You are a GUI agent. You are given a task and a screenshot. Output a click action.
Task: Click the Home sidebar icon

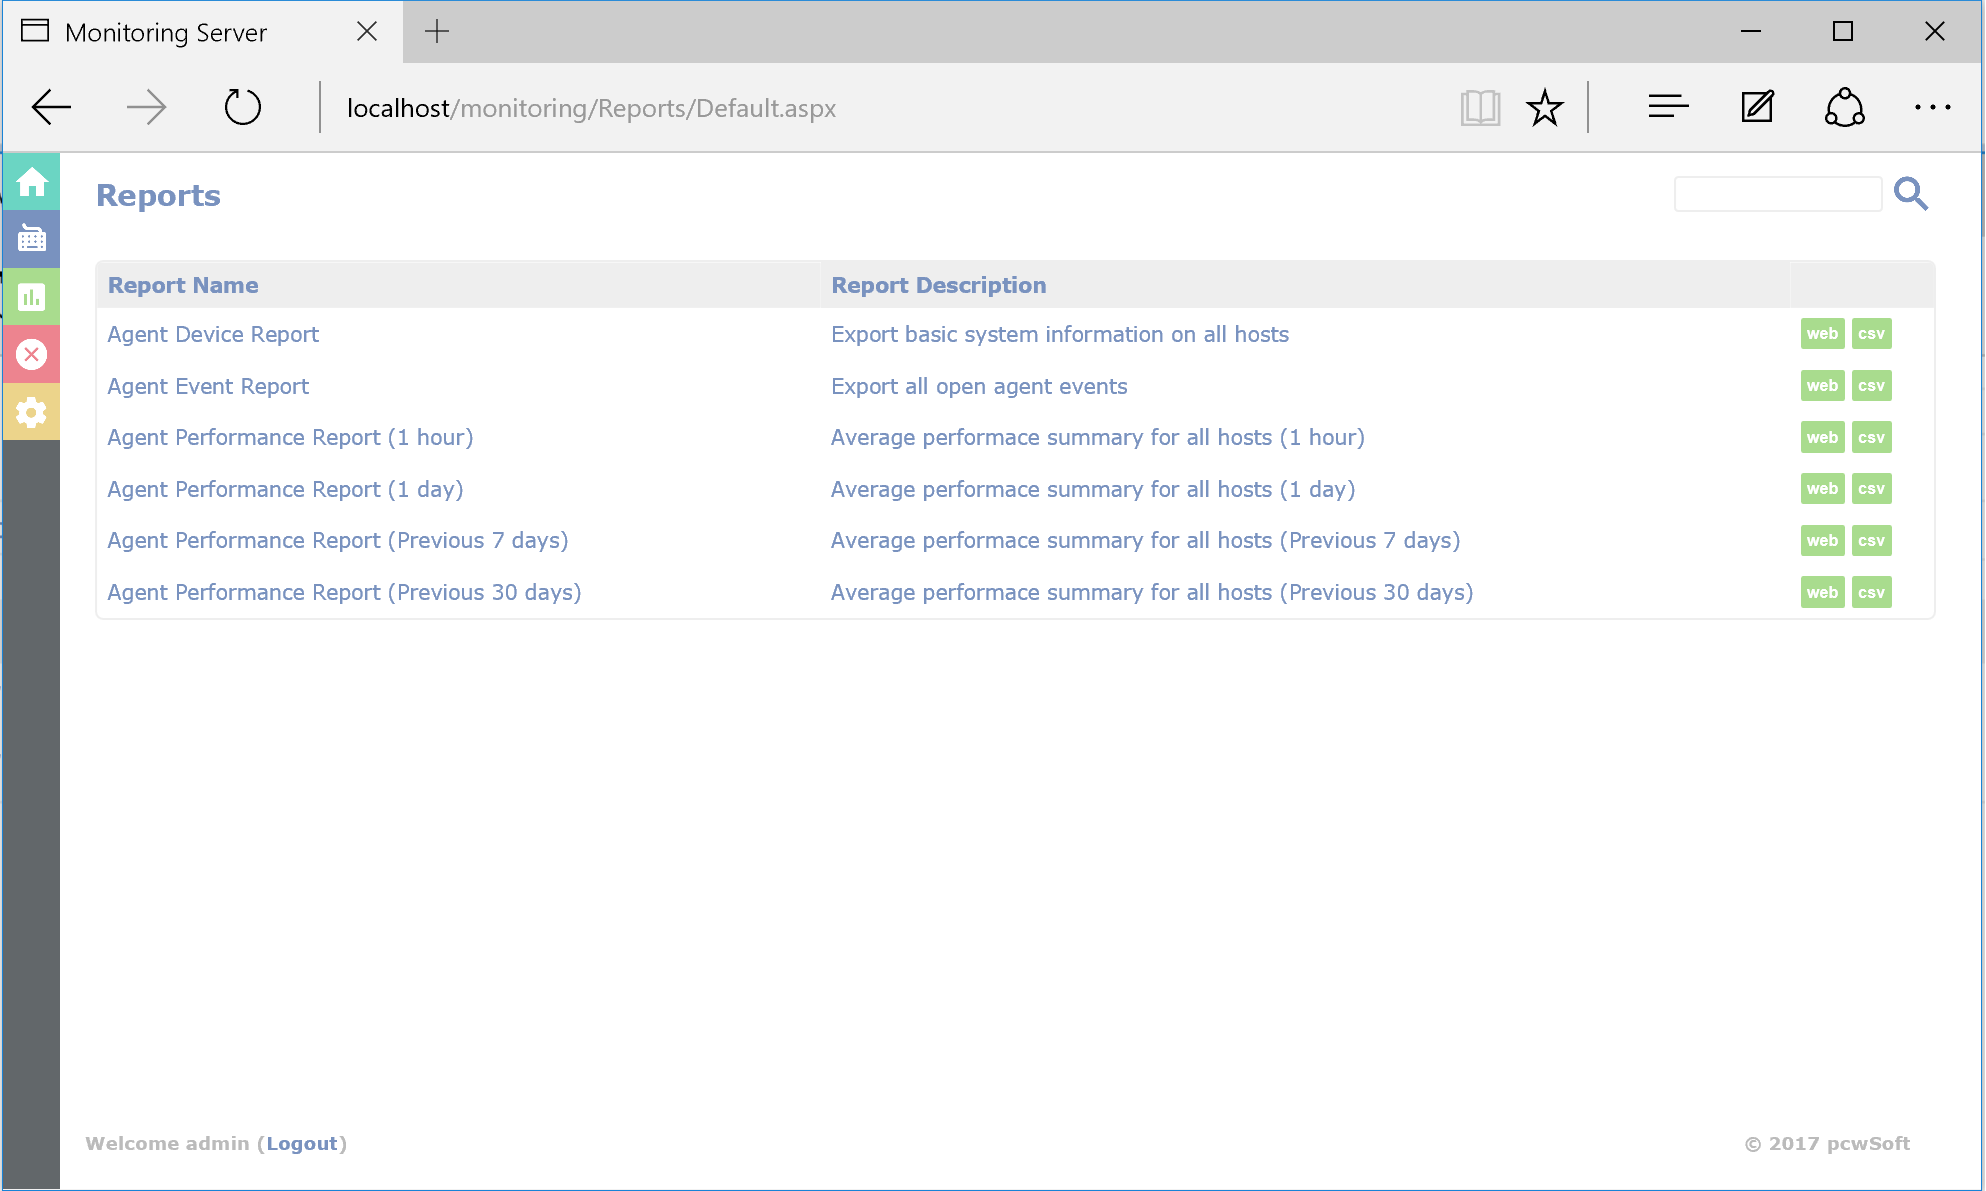point(32,182)
